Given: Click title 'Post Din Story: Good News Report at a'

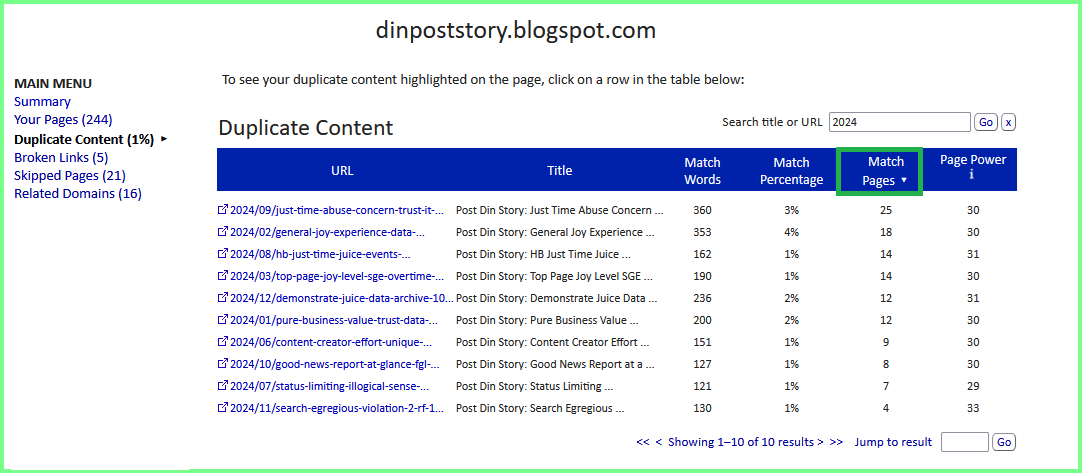Looking at the screenshot, I should (x=555, y=364).
